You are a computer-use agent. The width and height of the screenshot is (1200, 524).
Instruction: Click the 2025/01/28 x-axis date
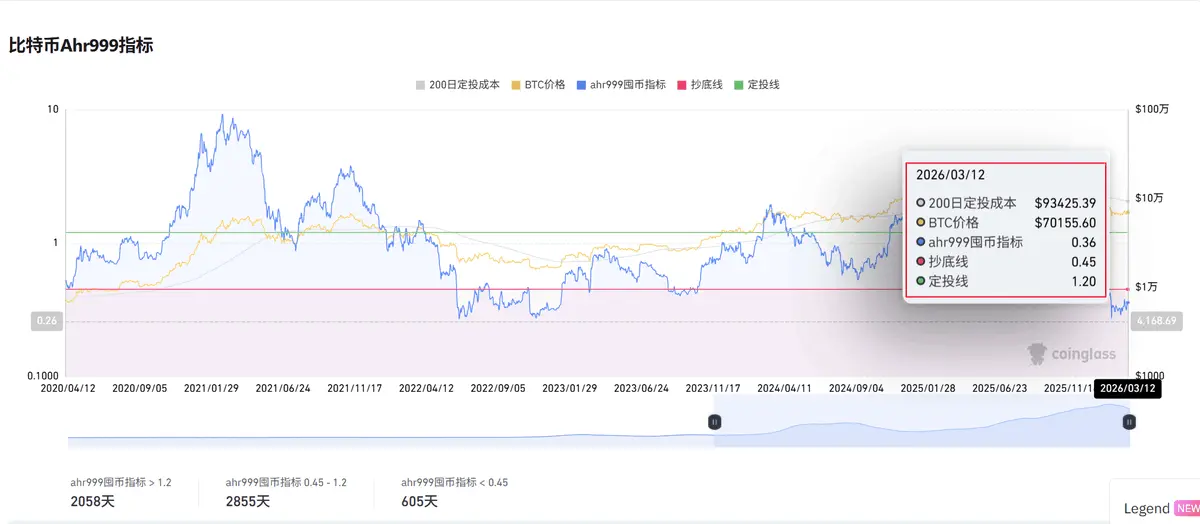[x=928, y=387]
